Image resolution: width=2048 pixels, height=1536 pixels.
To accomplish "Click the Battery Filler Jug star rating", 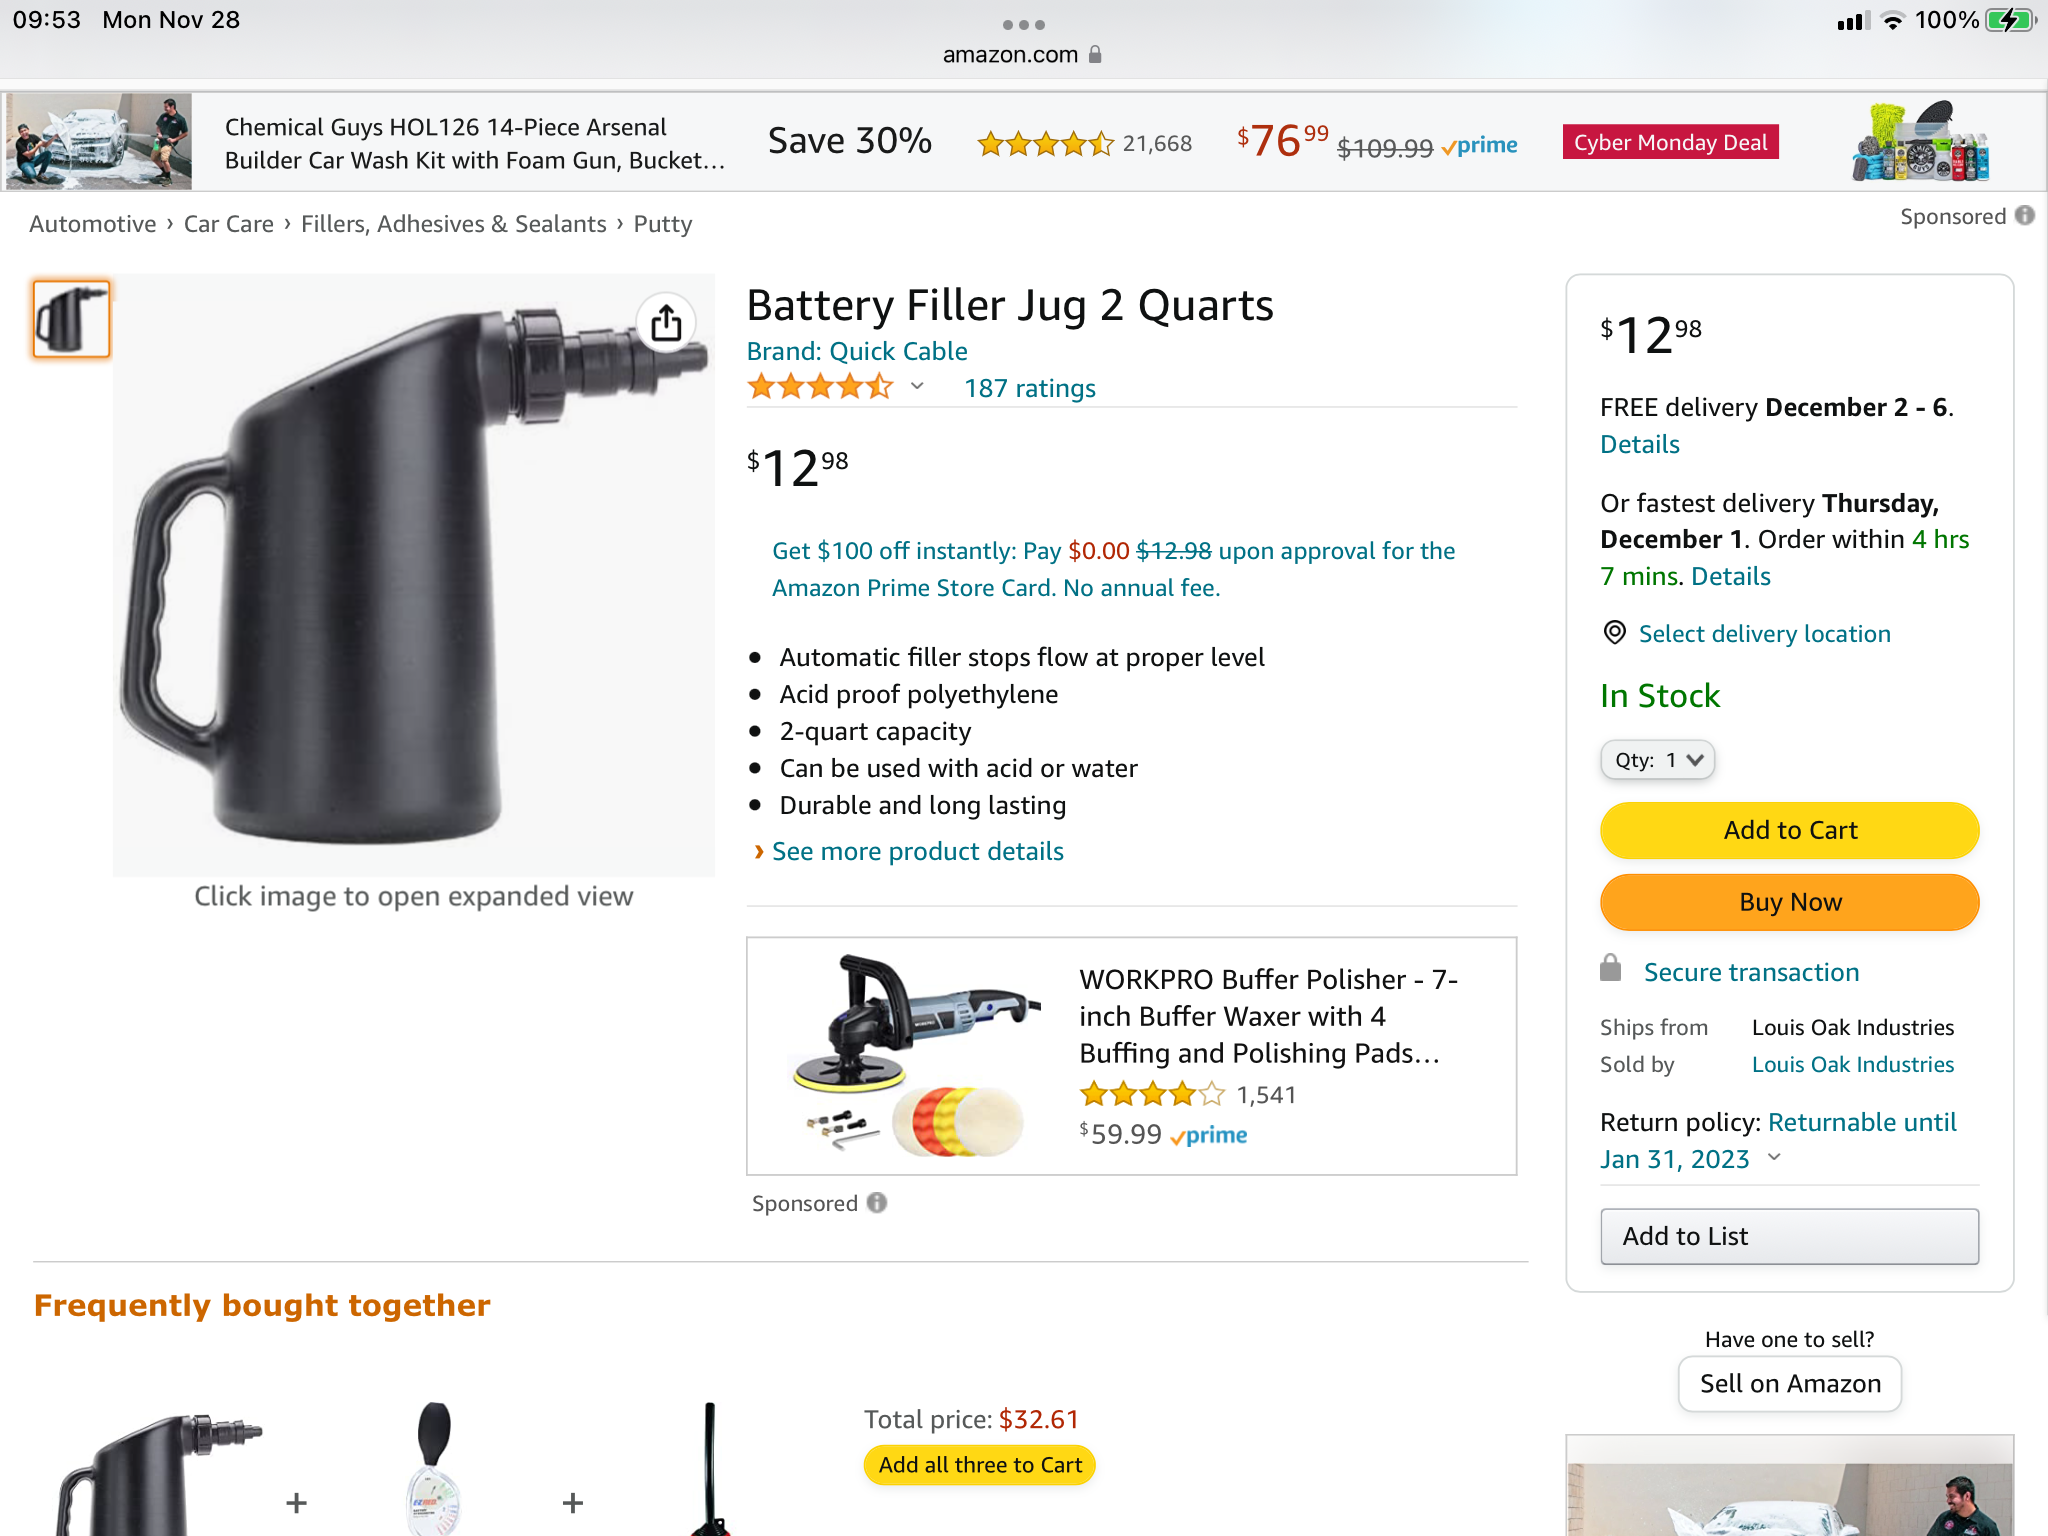I will [x=820, y=387].
